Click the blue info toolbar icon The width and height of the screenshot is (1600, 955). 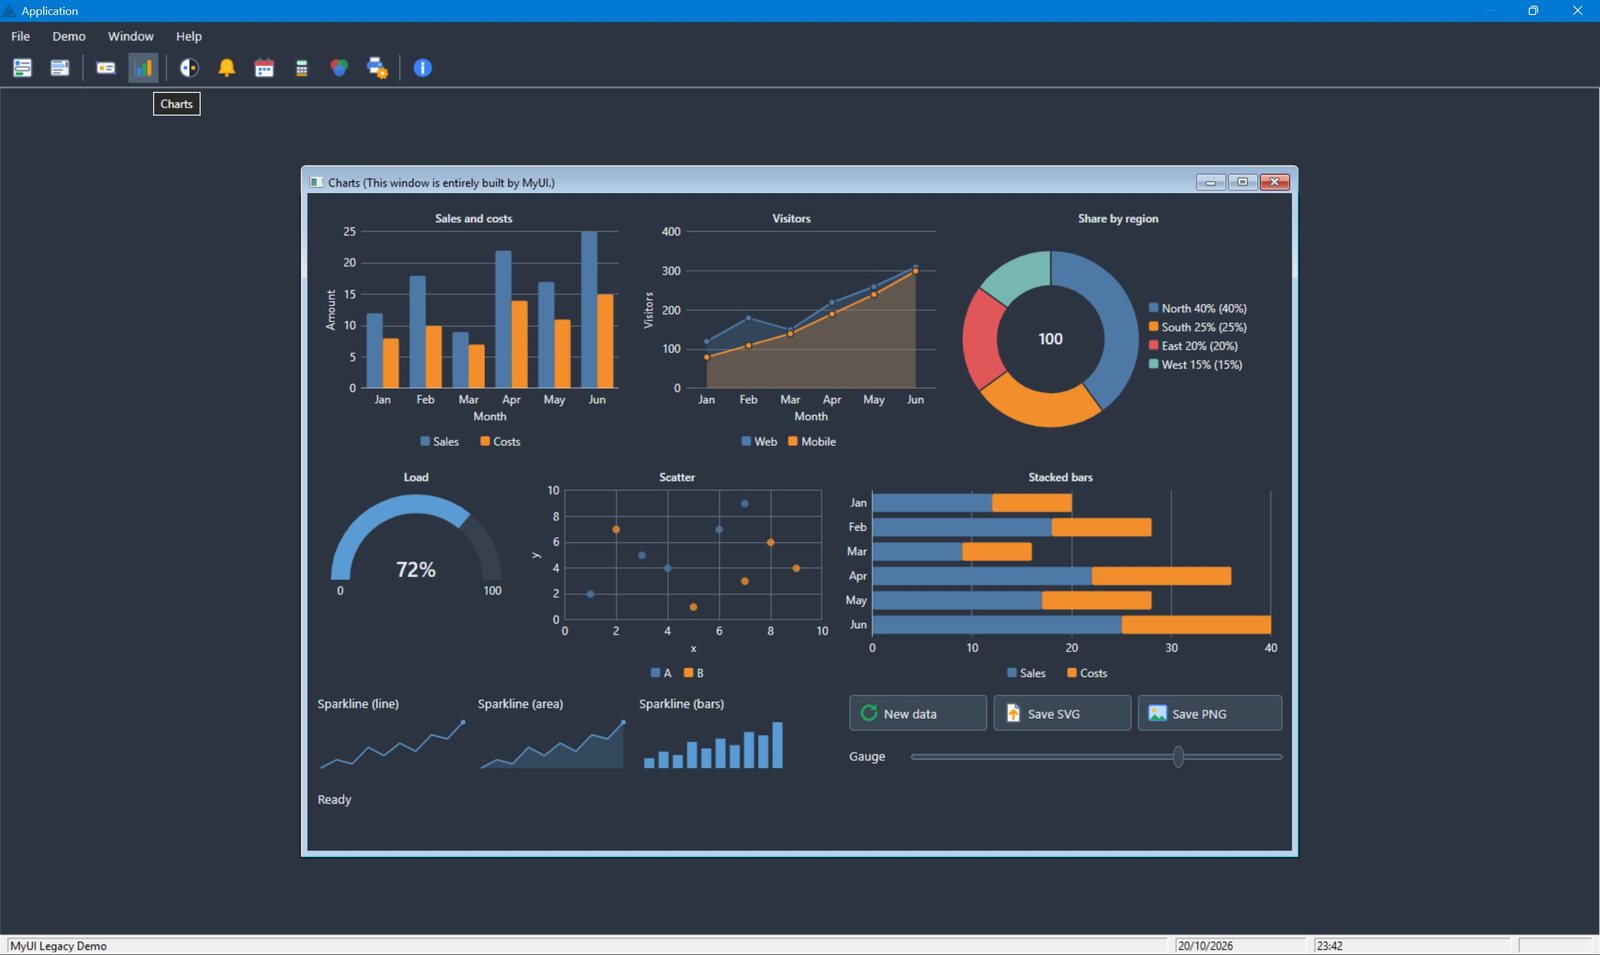point(423,68)
